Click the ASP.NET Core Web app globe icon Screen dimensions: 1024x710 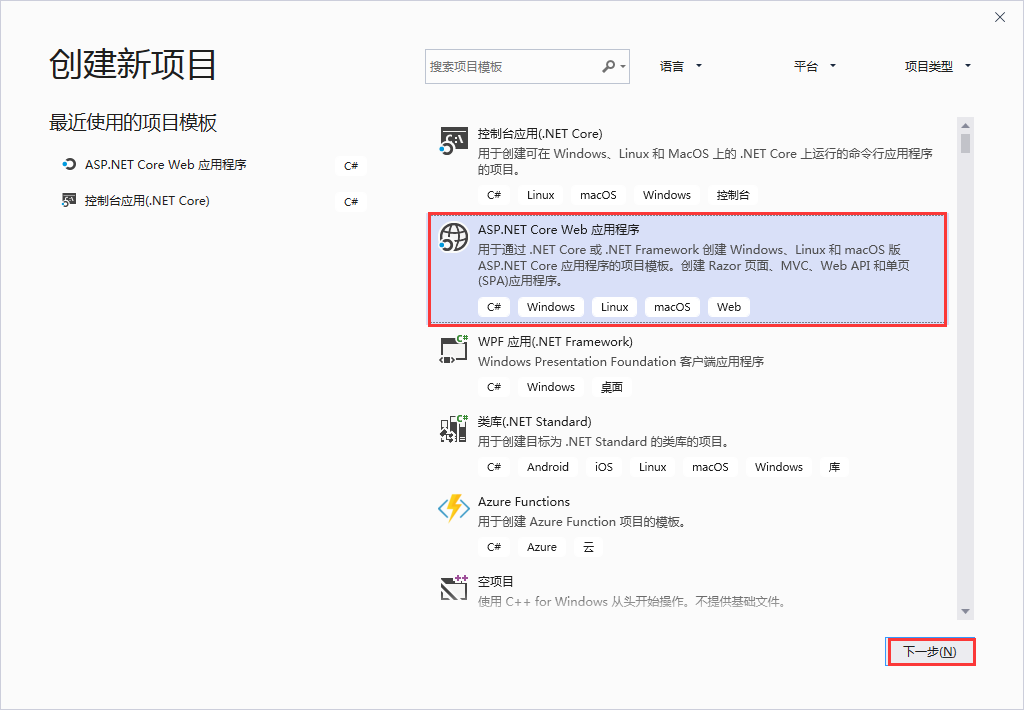pos(454,237)
